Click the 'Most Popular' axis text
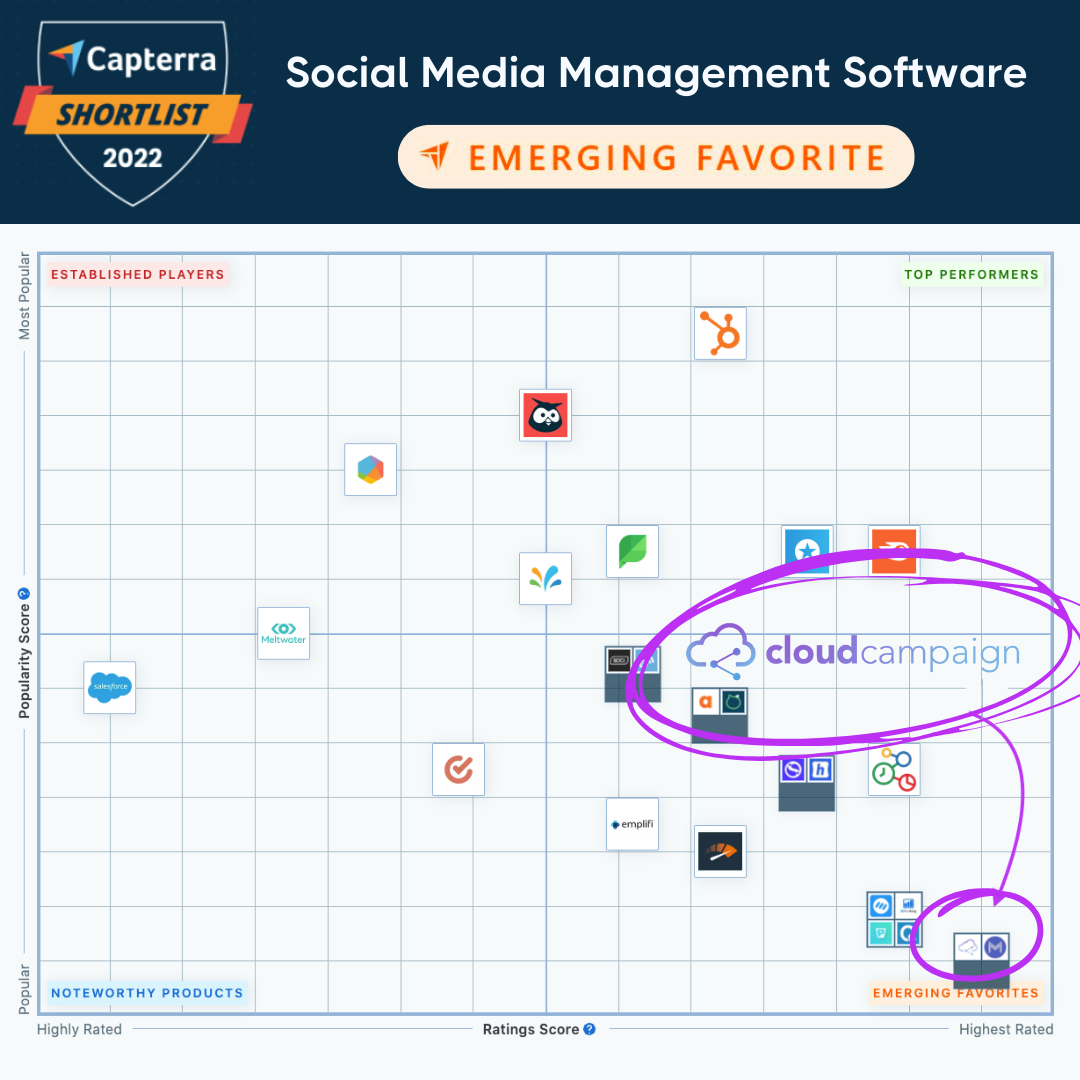The height and width of the screenshot is (1080, 1080). 24,295
